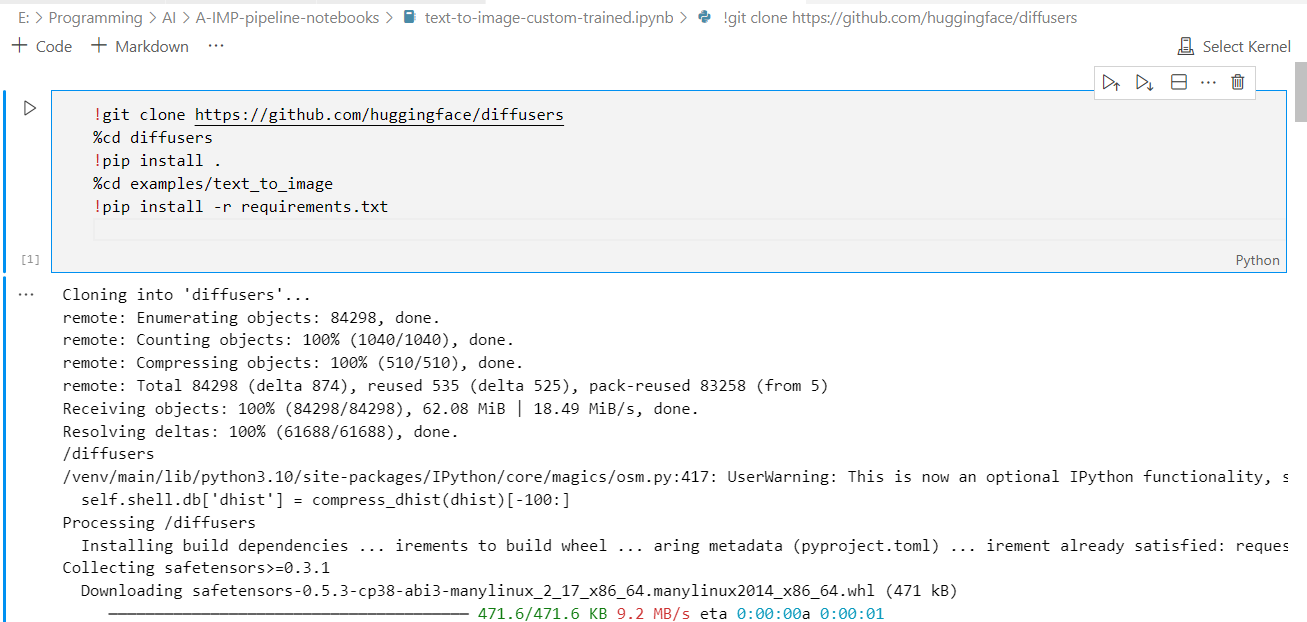Delete the cell with trash icon
Image resolution: width=1307 pixels, height=622 pixels.
1238,82
